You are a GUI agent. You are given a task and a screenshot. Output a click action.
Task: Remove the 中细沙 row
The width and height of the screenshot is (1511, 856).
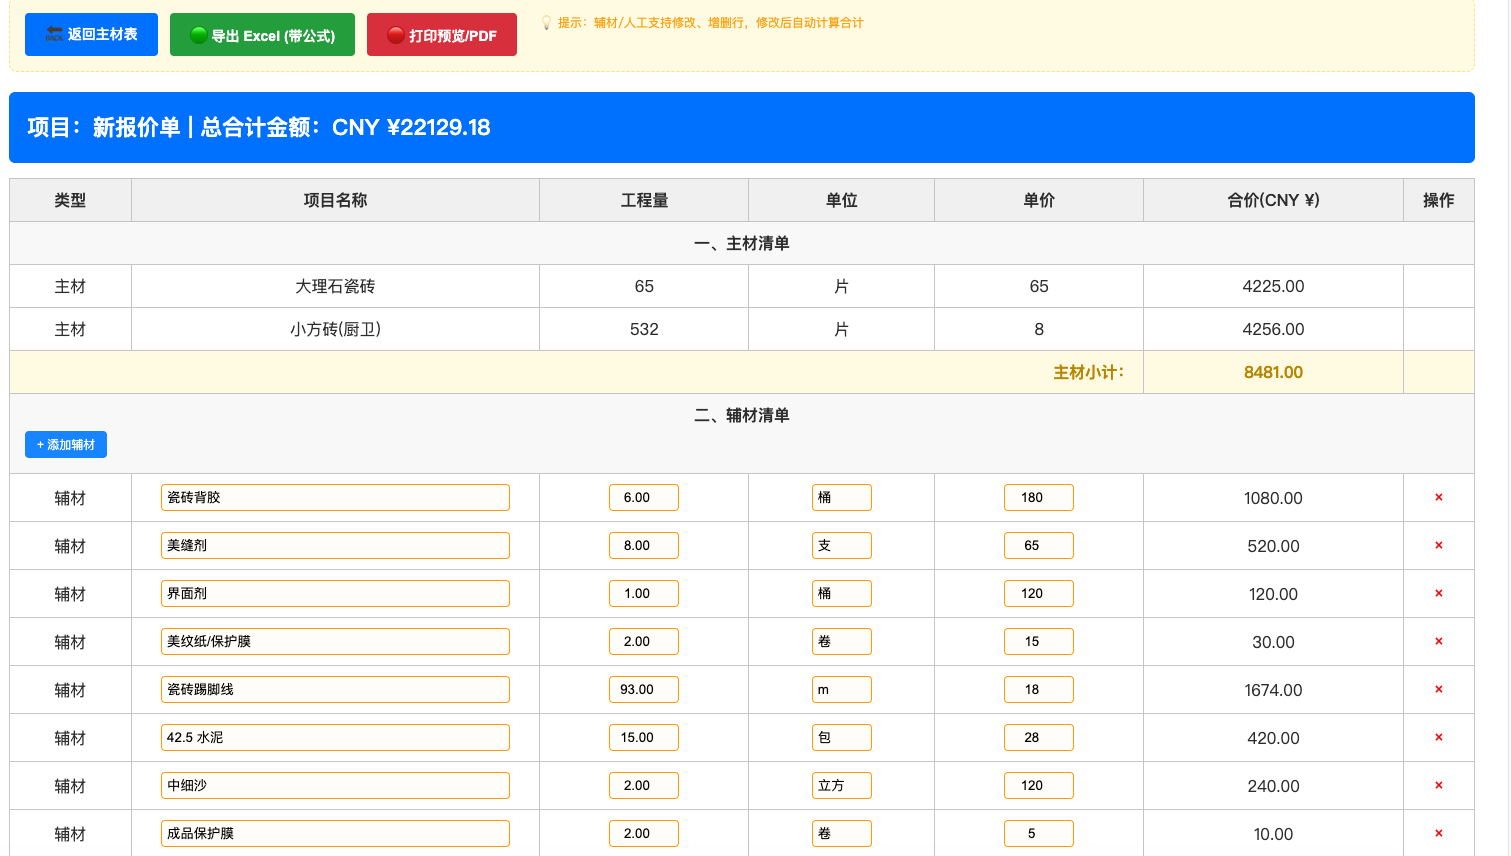[1439, 785]
